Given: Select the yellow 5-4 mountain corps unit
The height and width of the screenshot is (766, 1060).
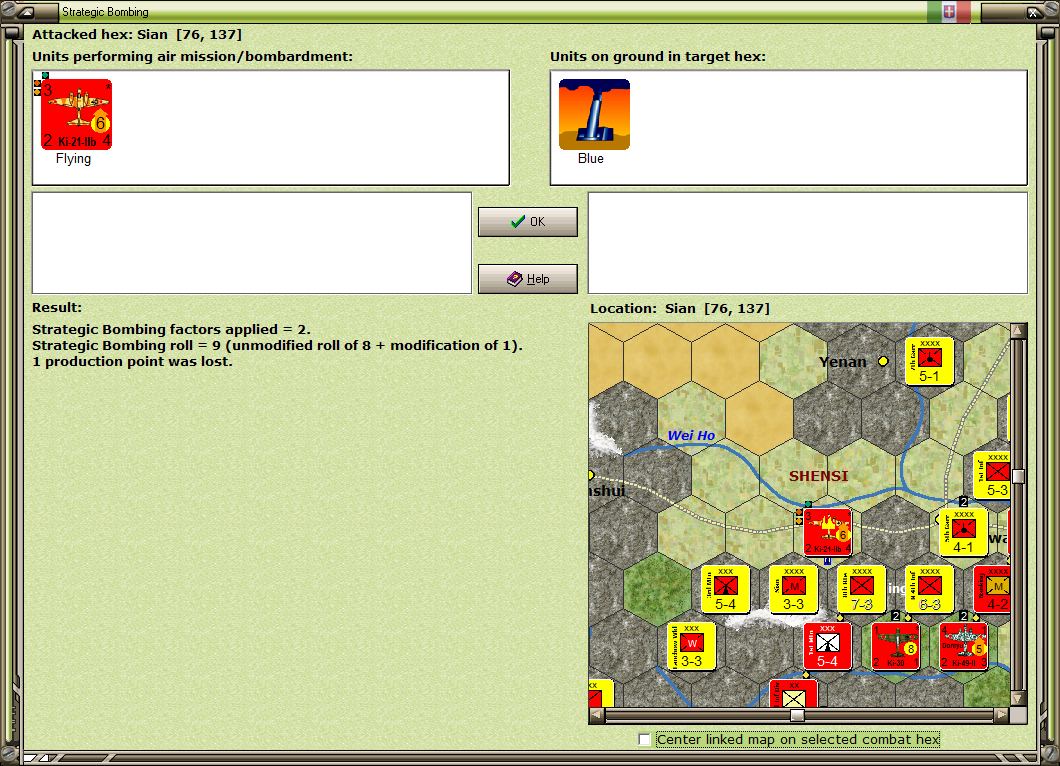Looking at the screenshot, I should (x=725, y=590).
